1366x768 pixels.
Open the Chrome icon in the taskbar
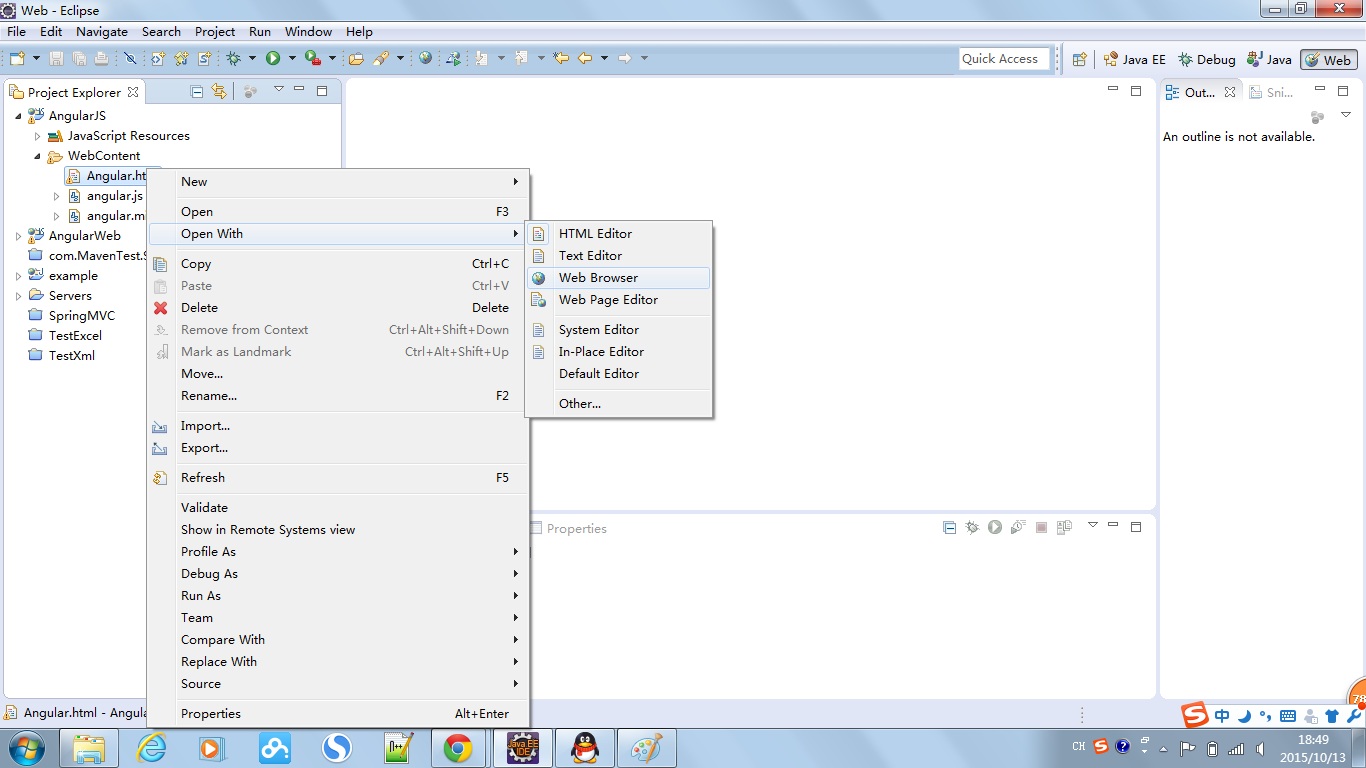pyautogui.click(x=458, y=748)
